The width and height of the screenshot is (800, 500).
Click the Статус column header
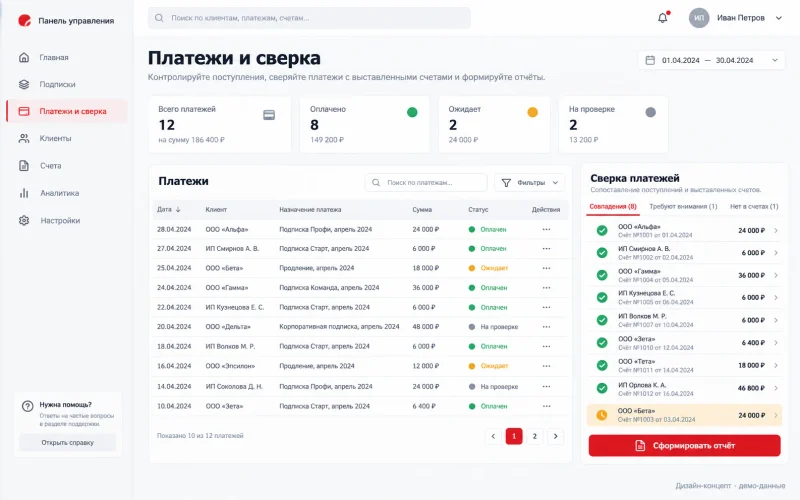point(478,210)
